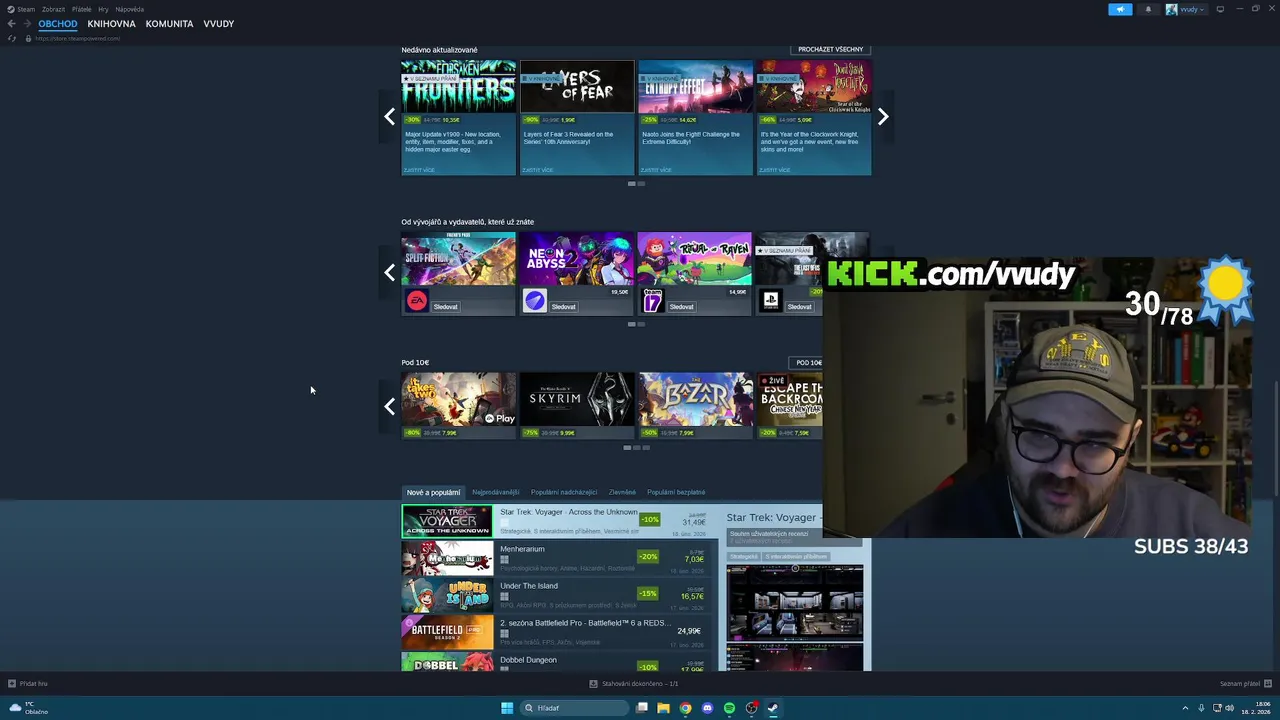This screenshot has width=1280, height=720.
Task: Click the taskbar Hľadať search box
Action: coord(575,708)
